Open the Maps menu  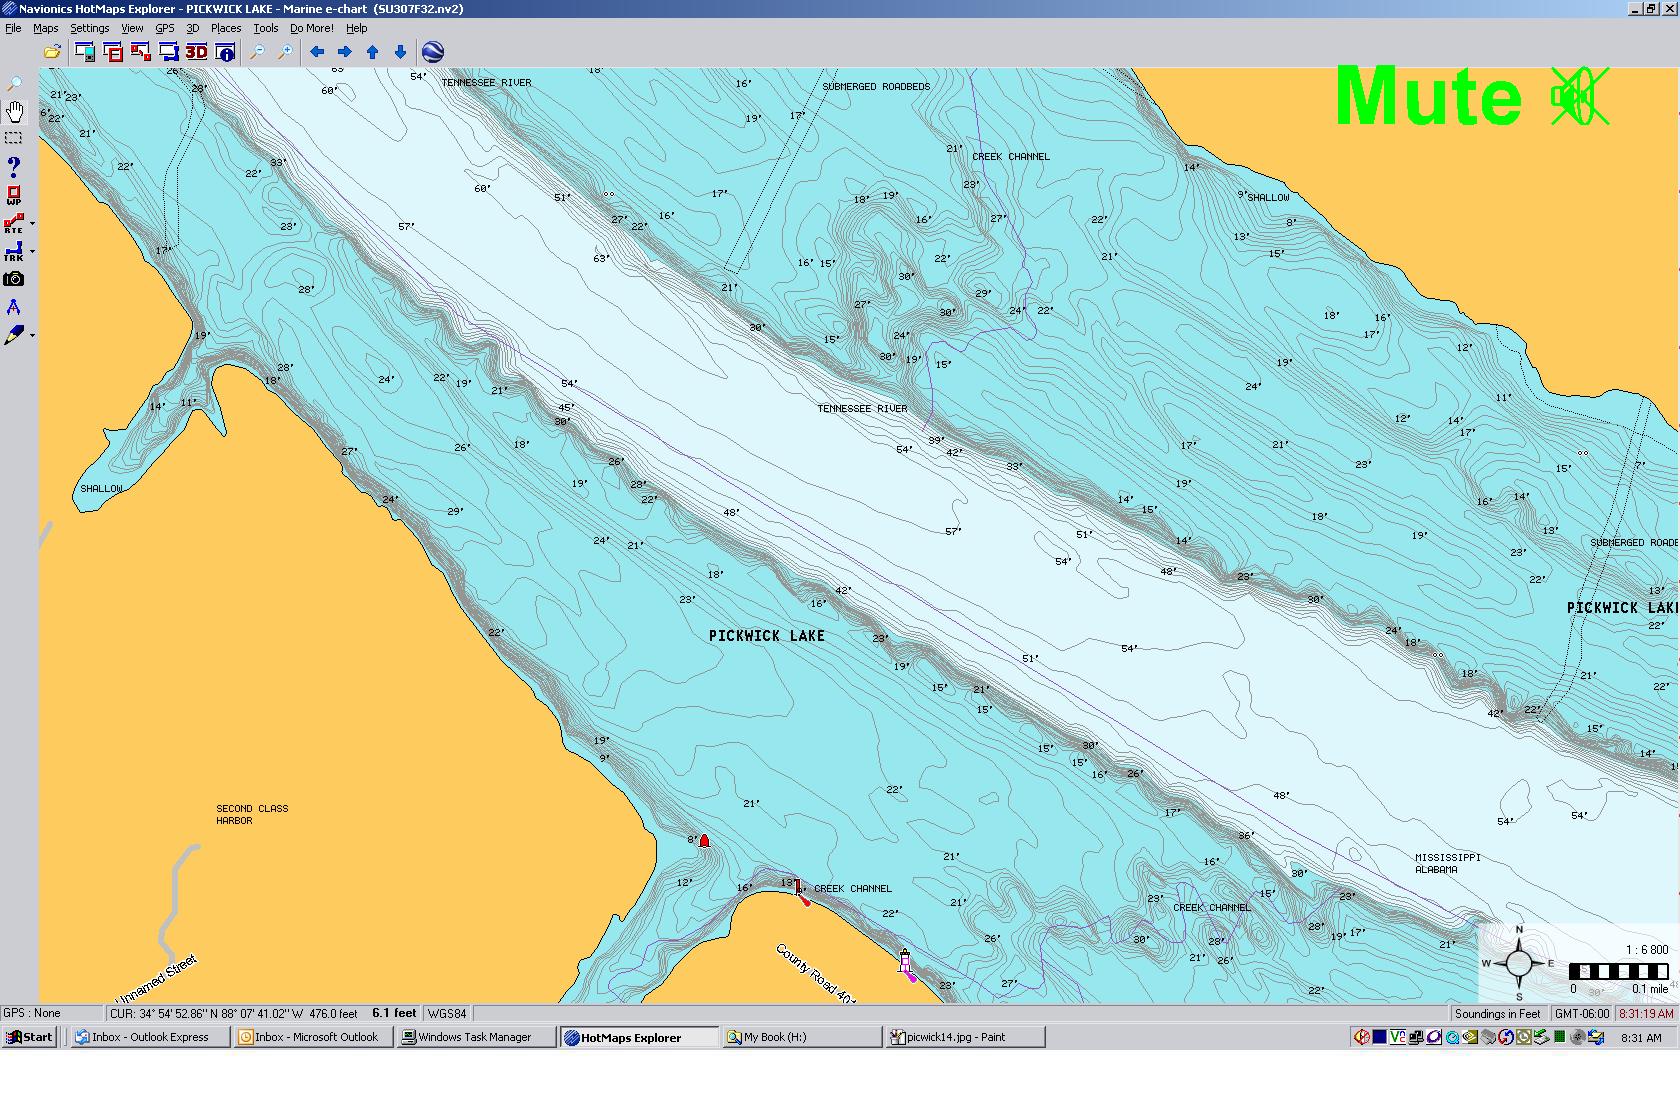coord(45,28)
